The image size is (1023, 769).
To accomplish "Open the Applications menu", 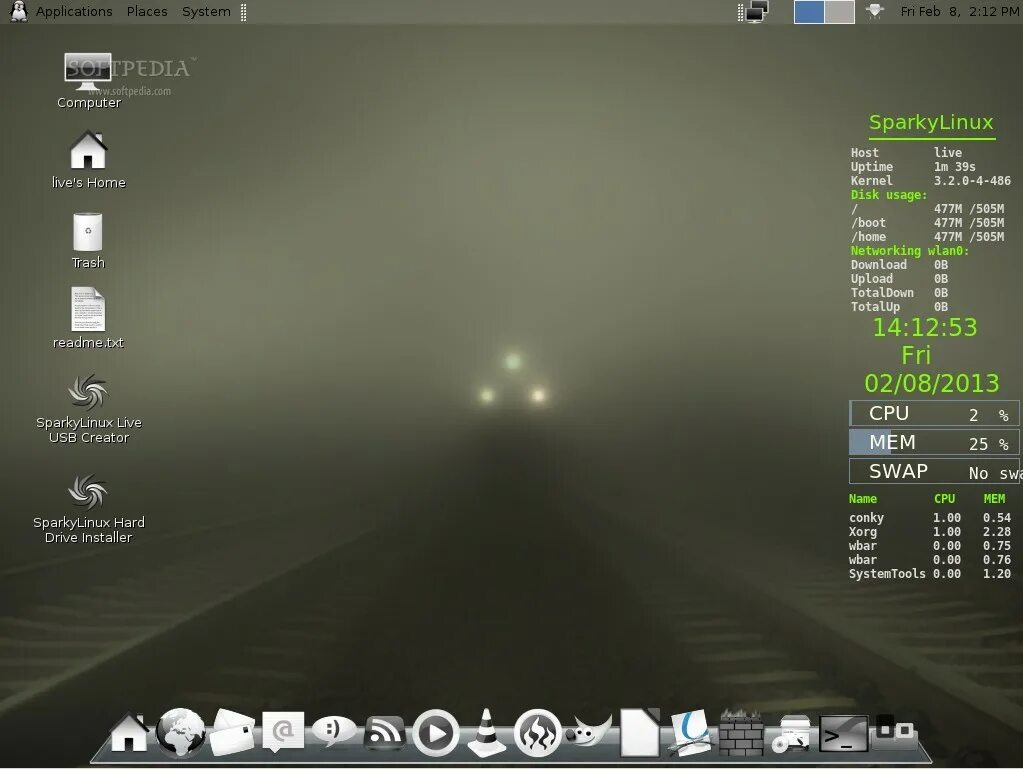I will [x=74, y=11].
